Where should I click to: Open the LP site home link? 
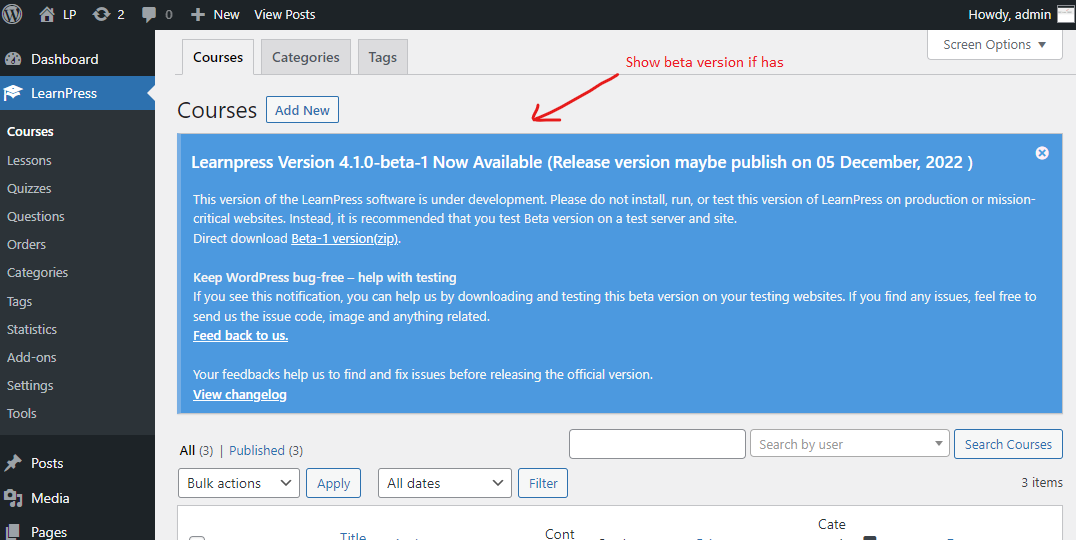pyautogui.click(x=58, y=14)
